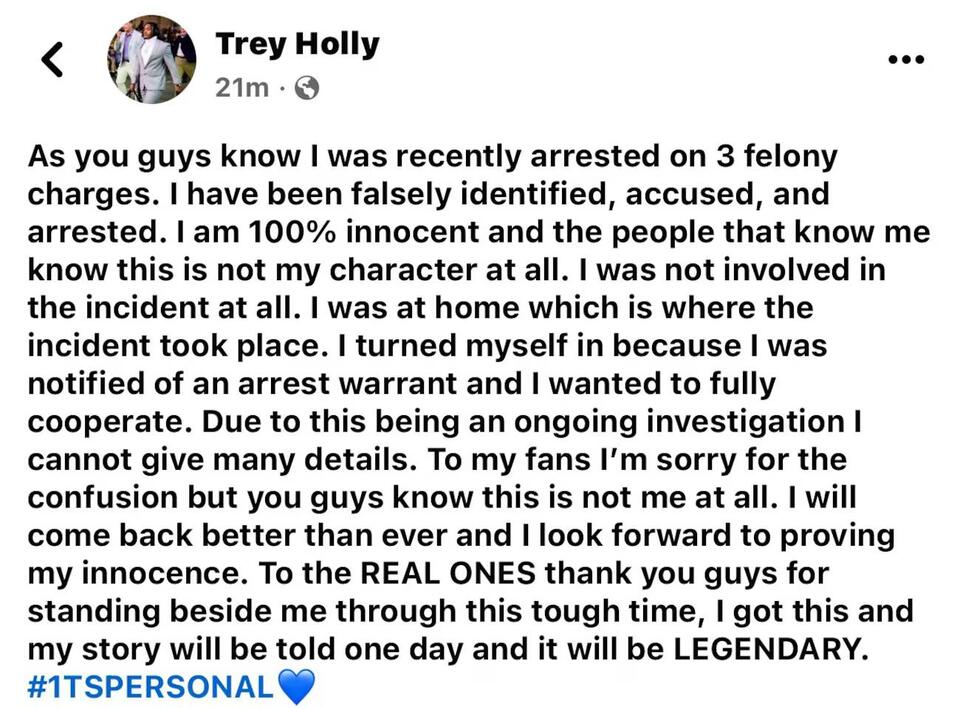960x708 pixels.
Task: Click the Trey Holly header name label
Action: coord(297,43)
